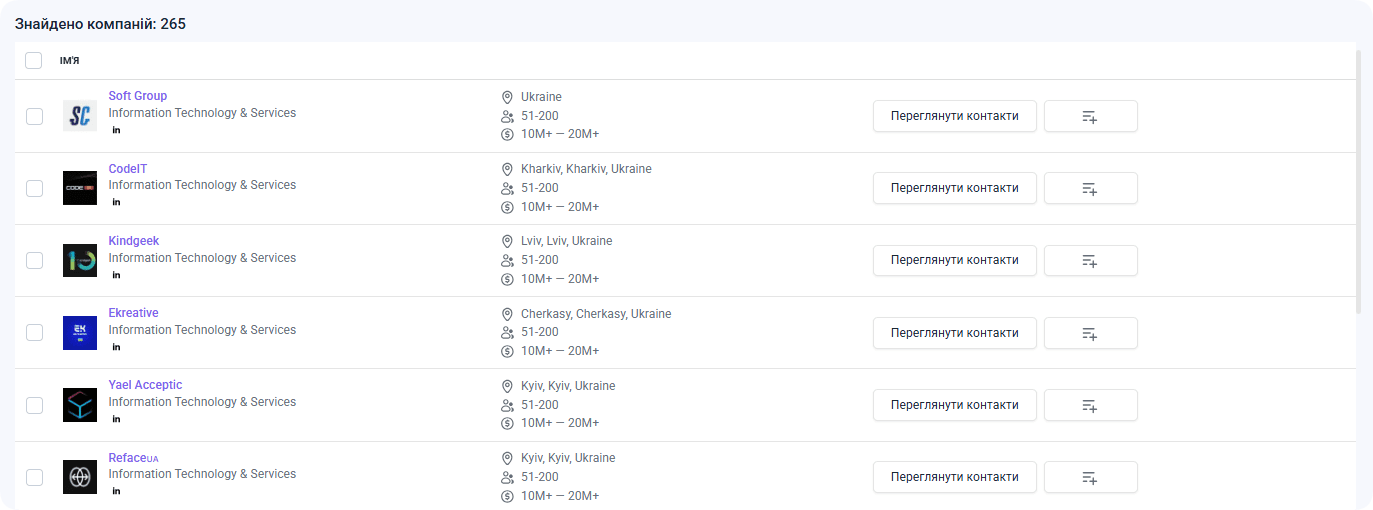Open the LinkedIn icon under Ekreative

click(x=116, y=347)
